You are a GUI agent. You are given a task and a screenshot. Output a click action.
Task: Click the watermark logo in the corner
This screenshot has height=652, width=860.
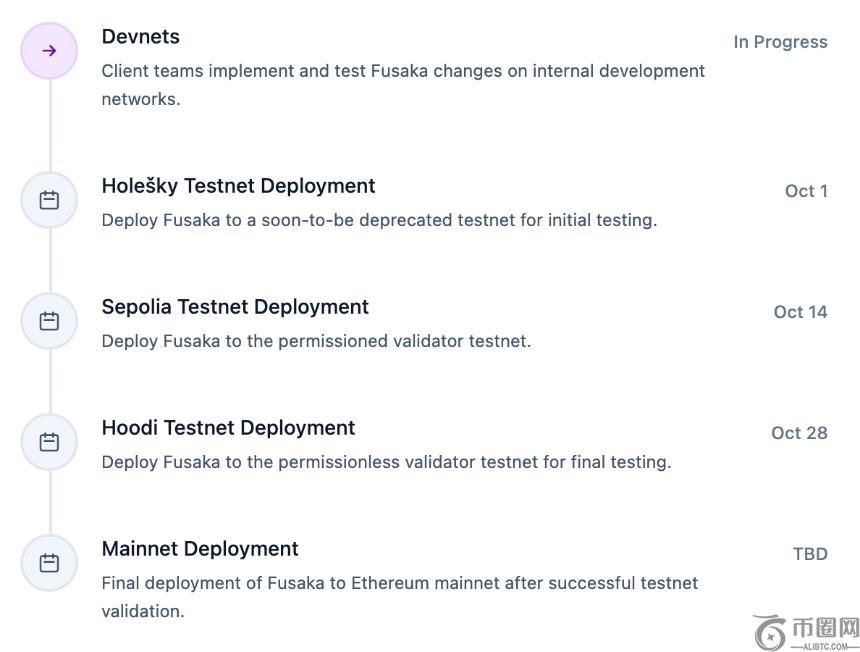pyautogui.click(x=806, y=633)
